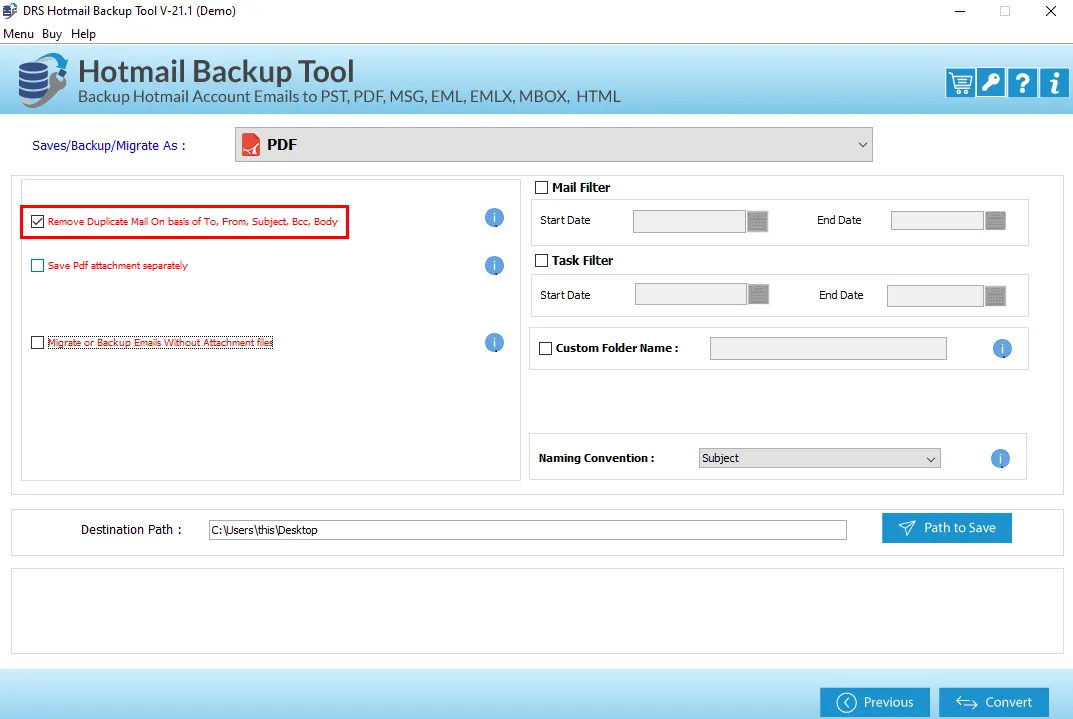Enable the Task Filter checkbox
Image resolution: width=1073 pixels, height=719 pixels.
(541, 261)
